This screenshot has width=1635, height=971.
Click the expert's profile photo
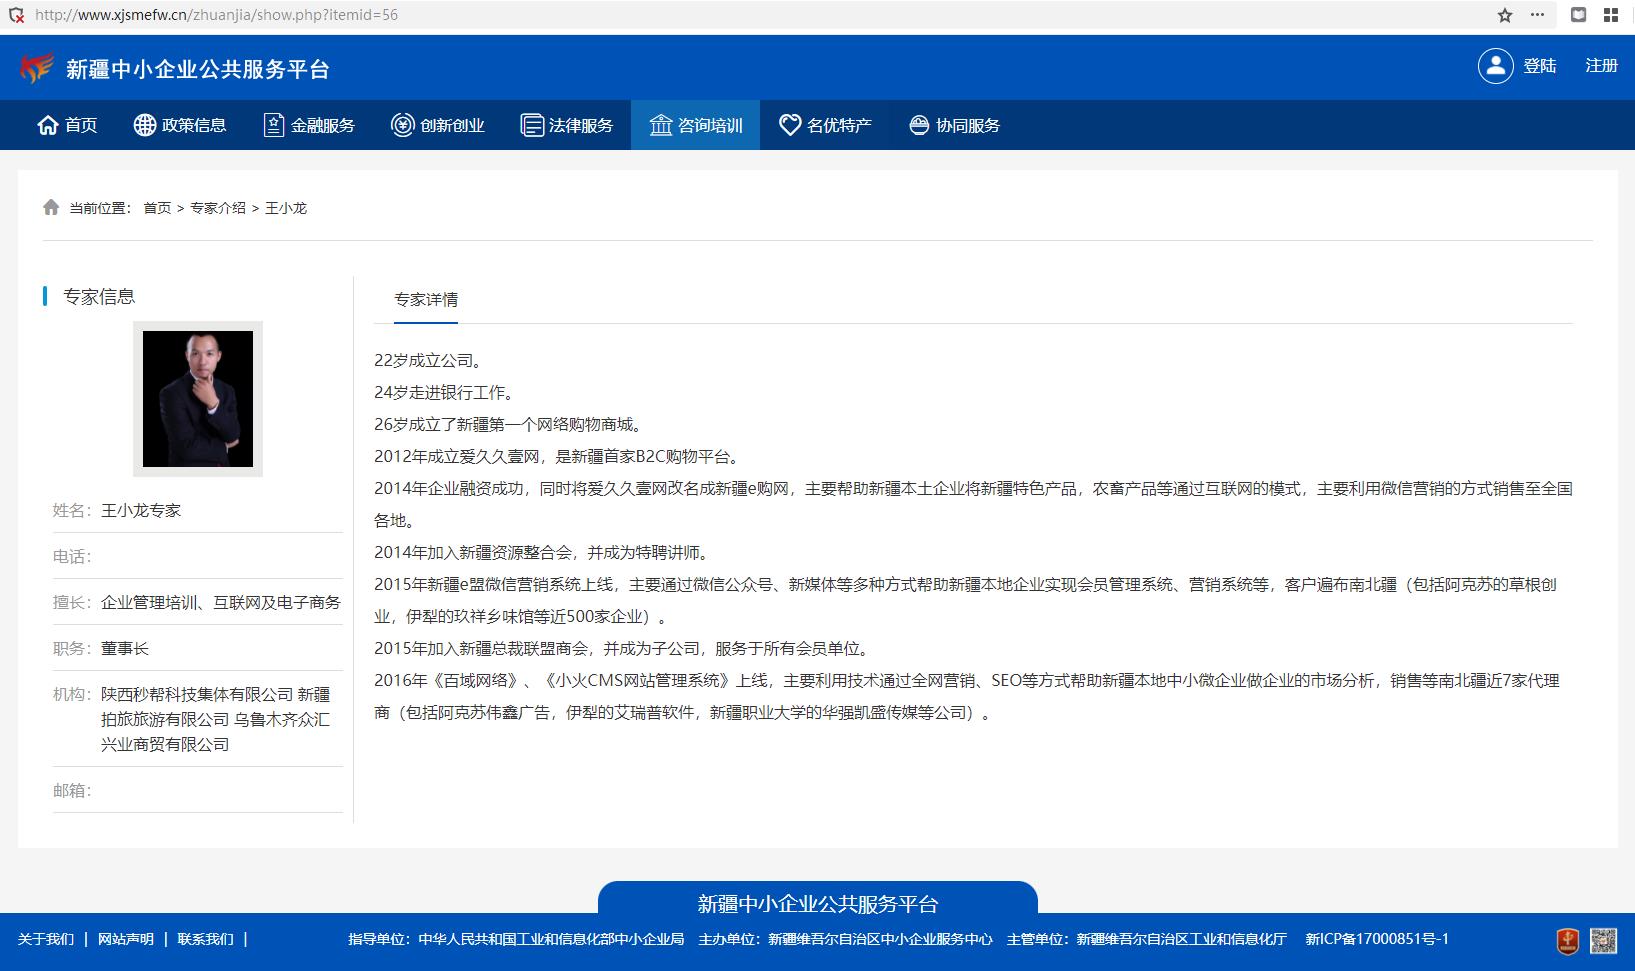coord(198,399)
